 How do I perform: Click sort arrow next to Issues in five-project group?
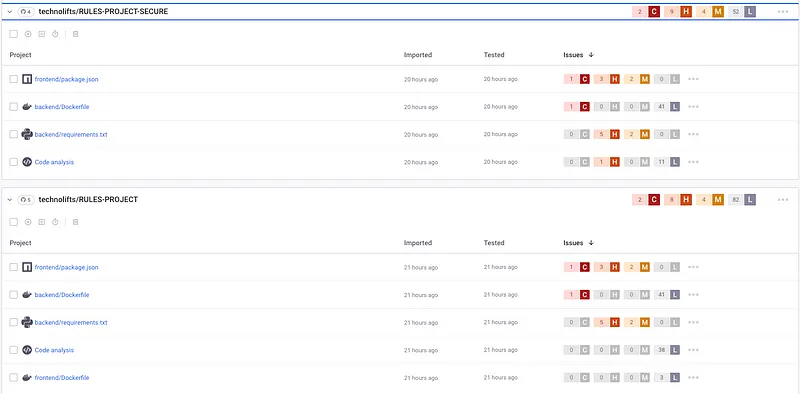[591, 243]
